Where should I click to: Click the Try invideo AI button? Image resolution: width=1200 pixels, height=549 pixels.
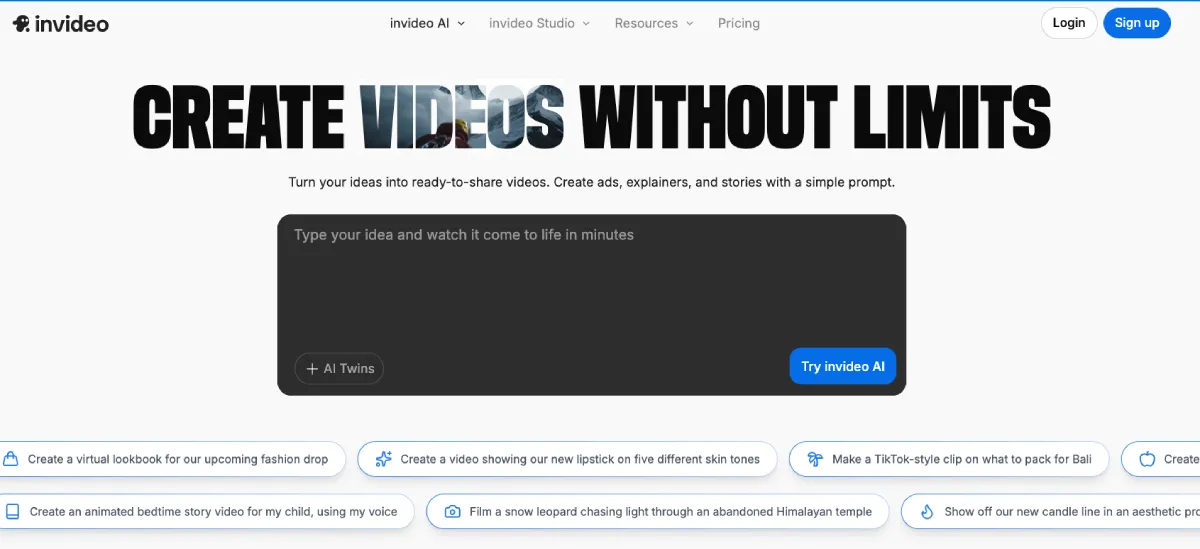[842, 366]
